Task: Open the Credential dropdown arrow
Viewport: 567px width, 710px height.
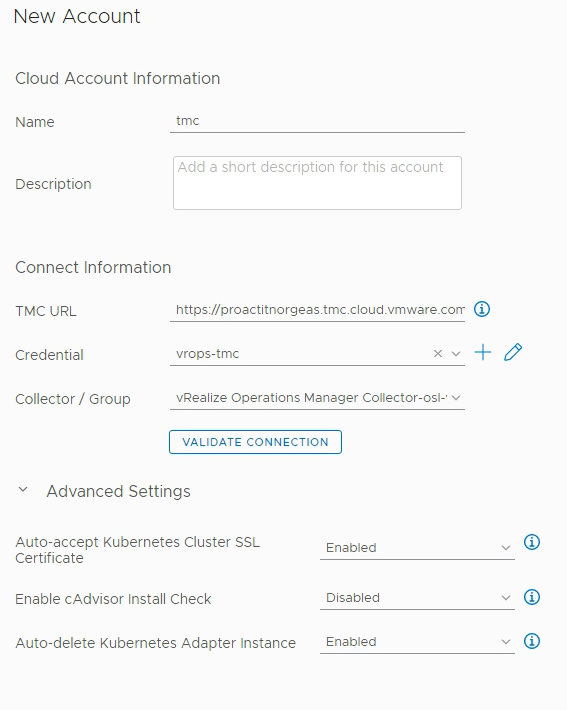Action: pyautogui.click(x=456, y=354)
